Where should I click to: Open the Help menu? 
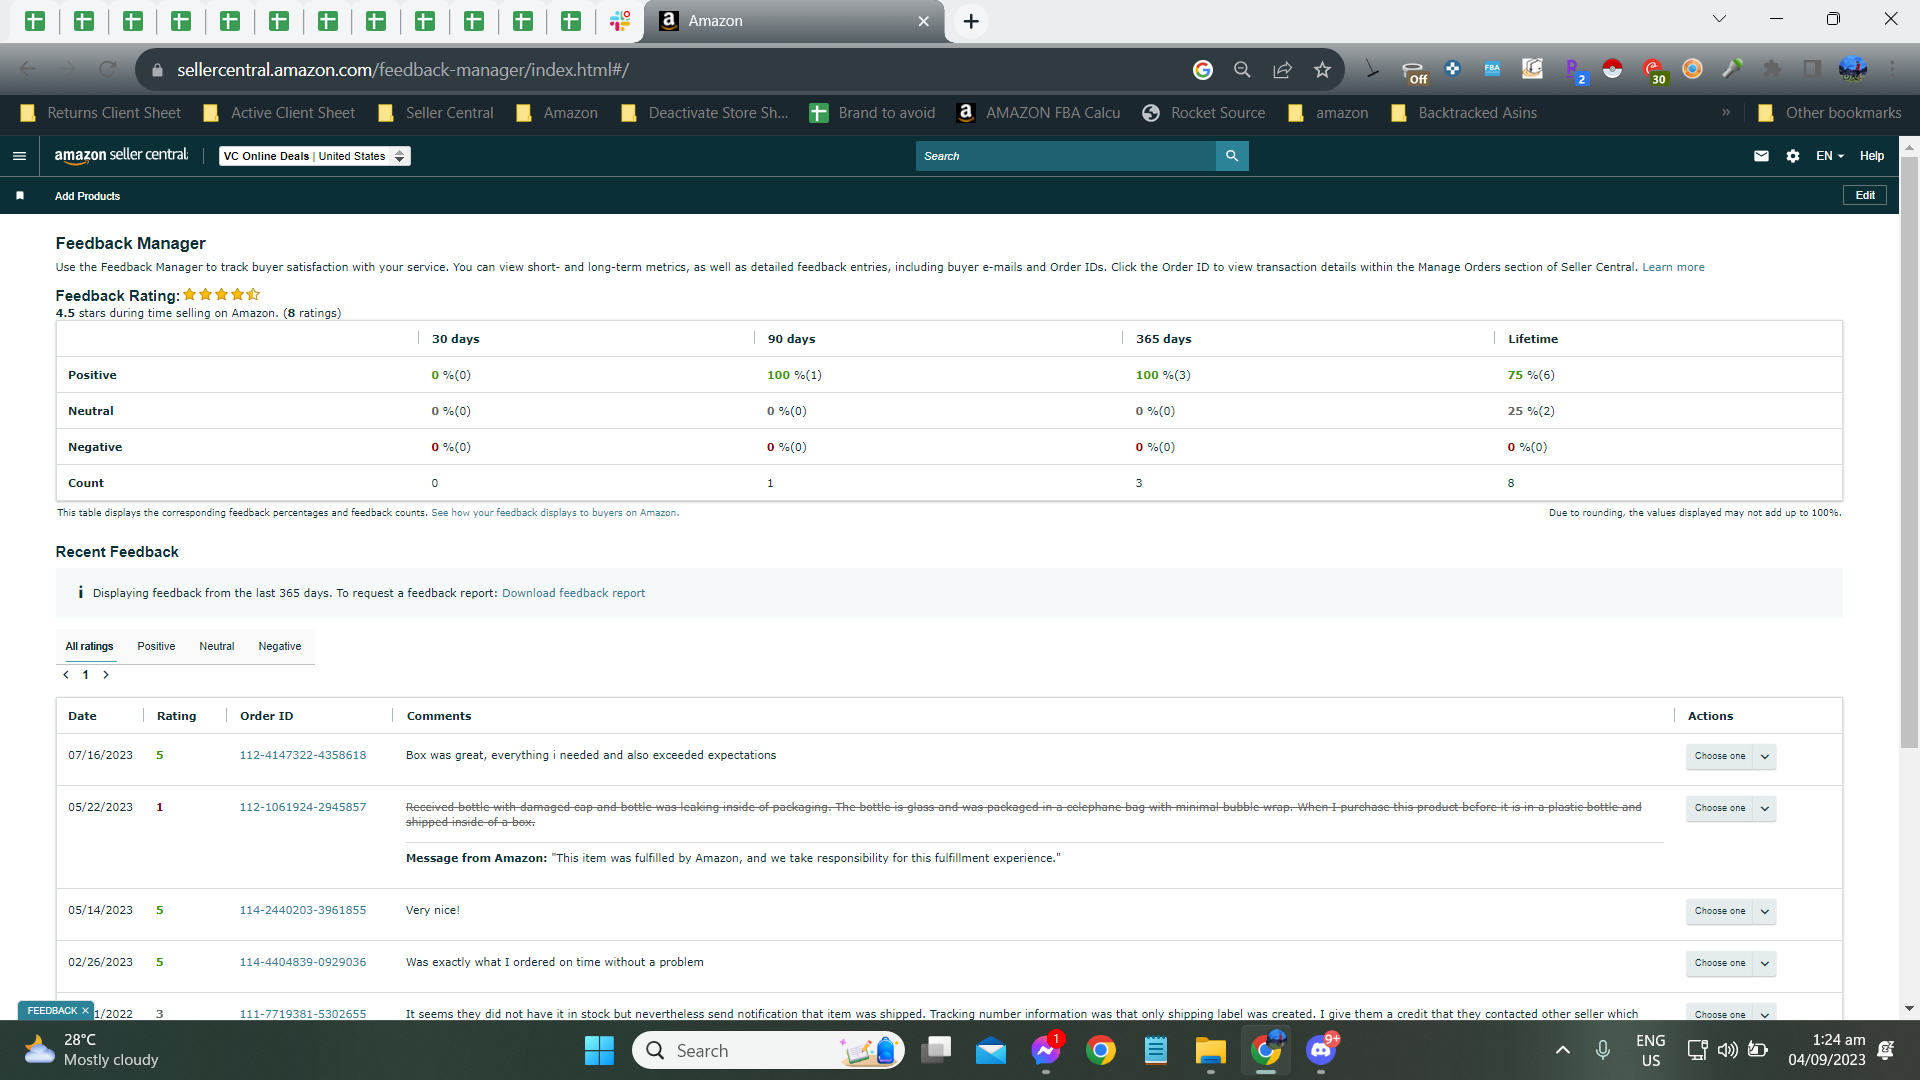point(1872,156)
